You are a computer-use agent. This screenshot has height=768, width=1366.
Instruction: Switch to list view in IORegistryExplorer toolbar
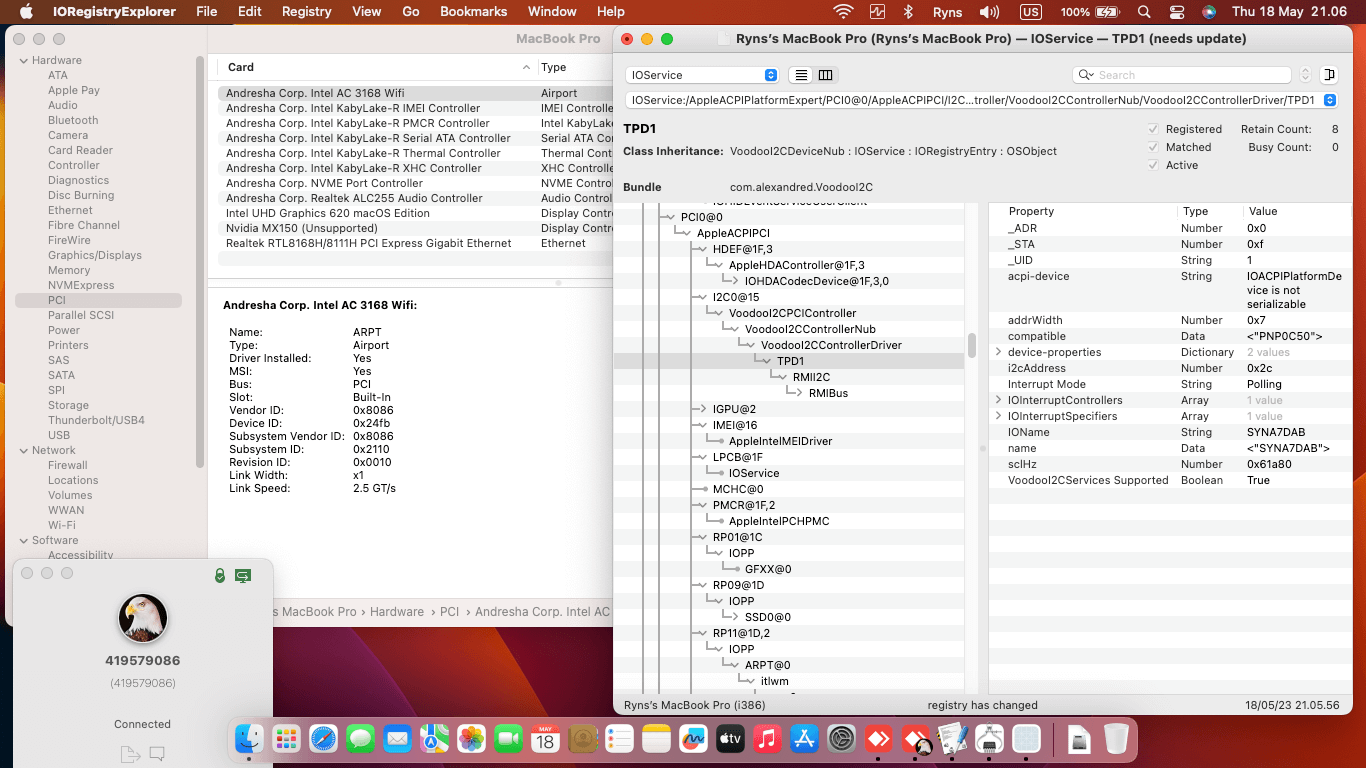point(800,75)
